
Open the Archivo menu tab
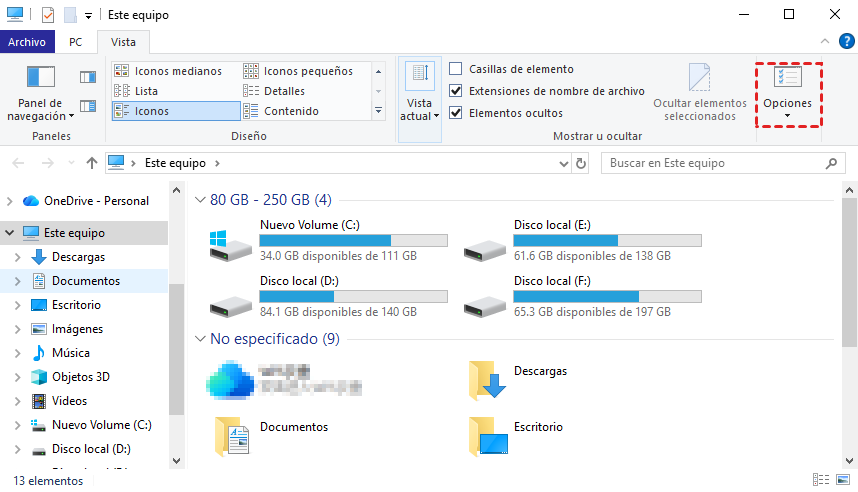pyautogui.click(x=26, y=42)
